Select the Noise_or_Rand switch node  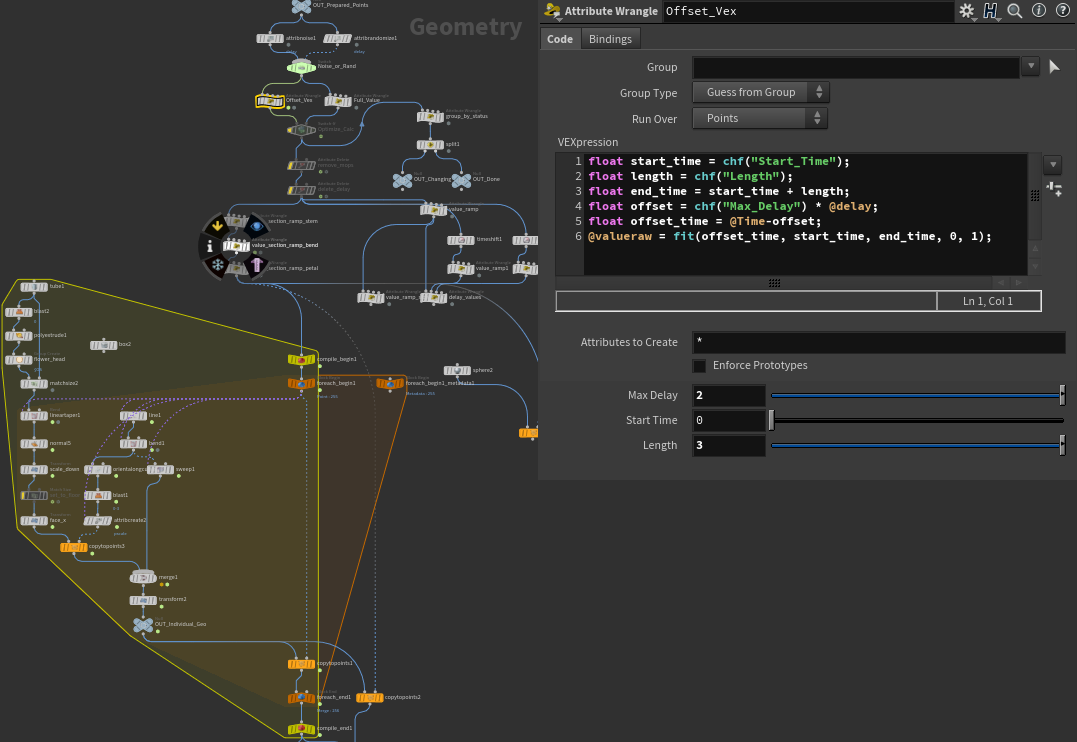[x=301, y=67]
